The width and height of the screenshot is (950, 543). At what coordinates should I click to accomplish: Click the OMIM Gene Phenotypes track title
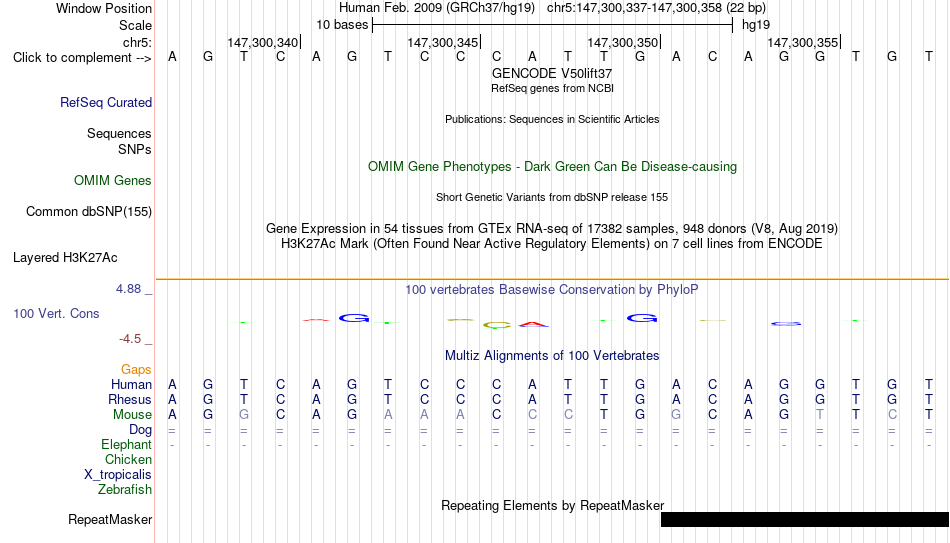[x=552, y=167]
